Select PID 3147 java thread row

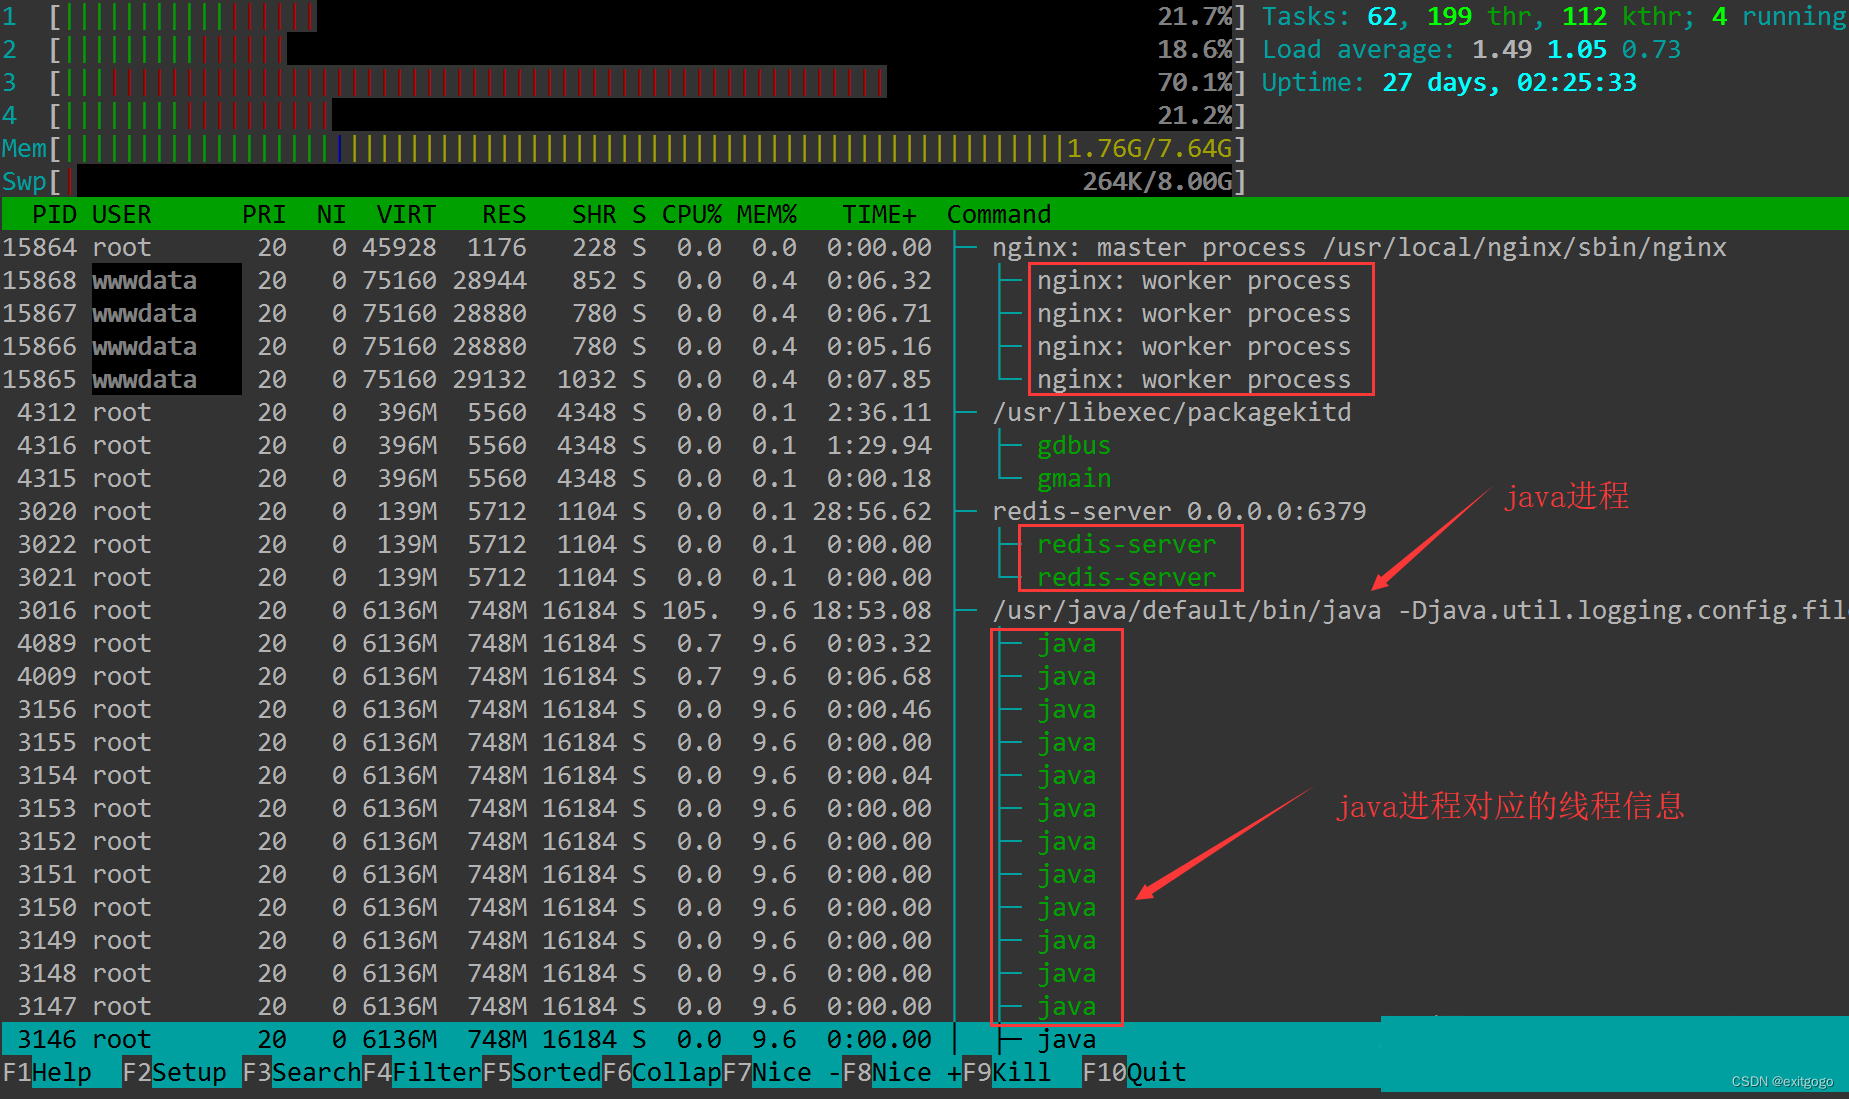[924, 1006]
